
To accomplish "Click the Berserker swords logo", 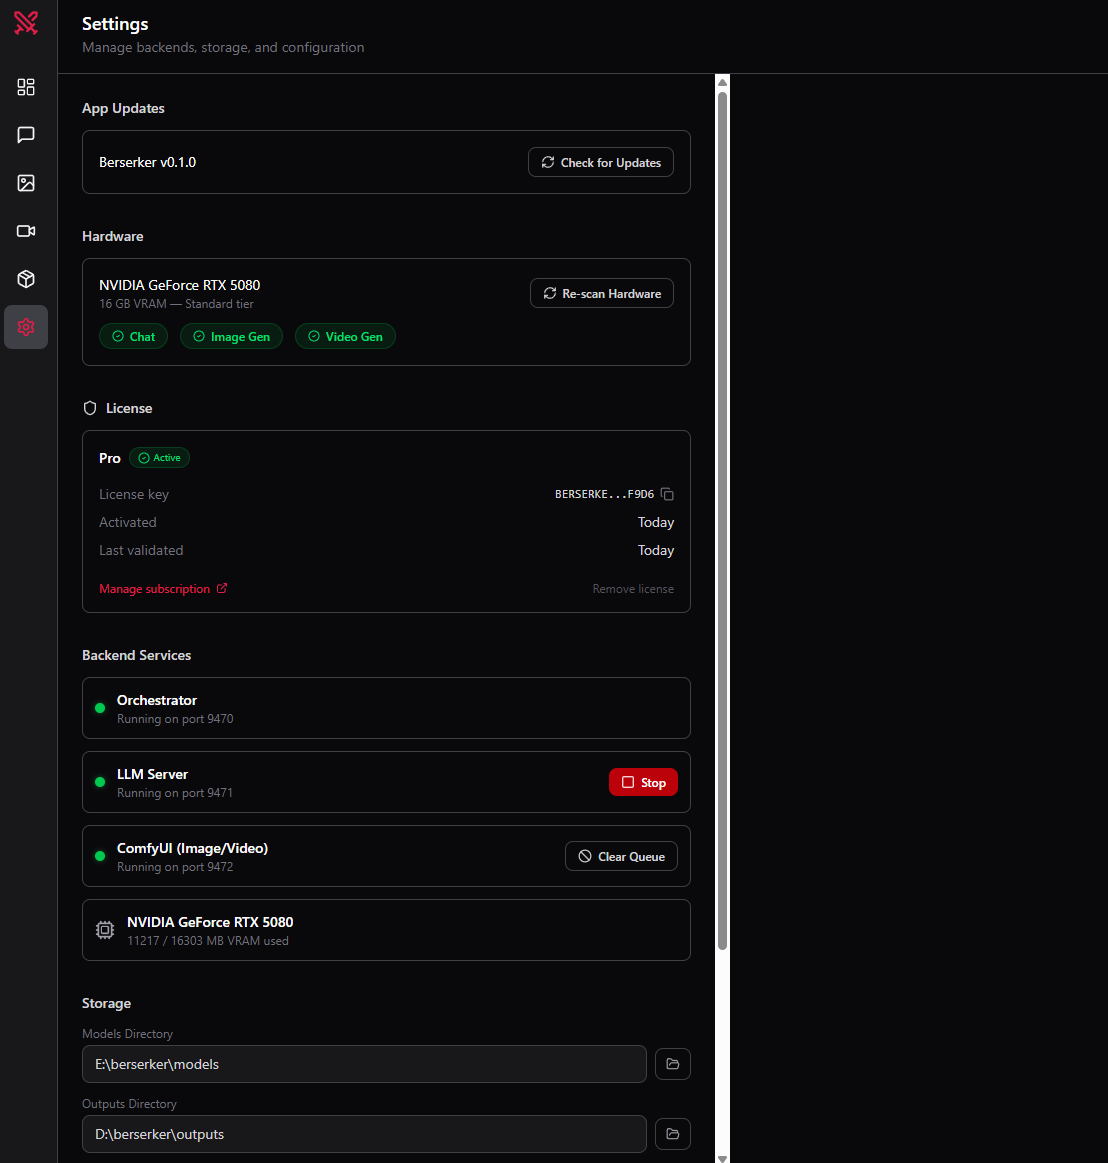I will pos(26,22).
